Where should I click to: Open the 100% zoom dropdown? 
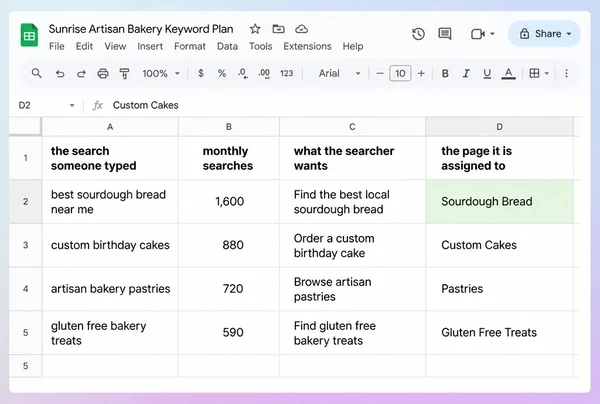click(161, 73)
